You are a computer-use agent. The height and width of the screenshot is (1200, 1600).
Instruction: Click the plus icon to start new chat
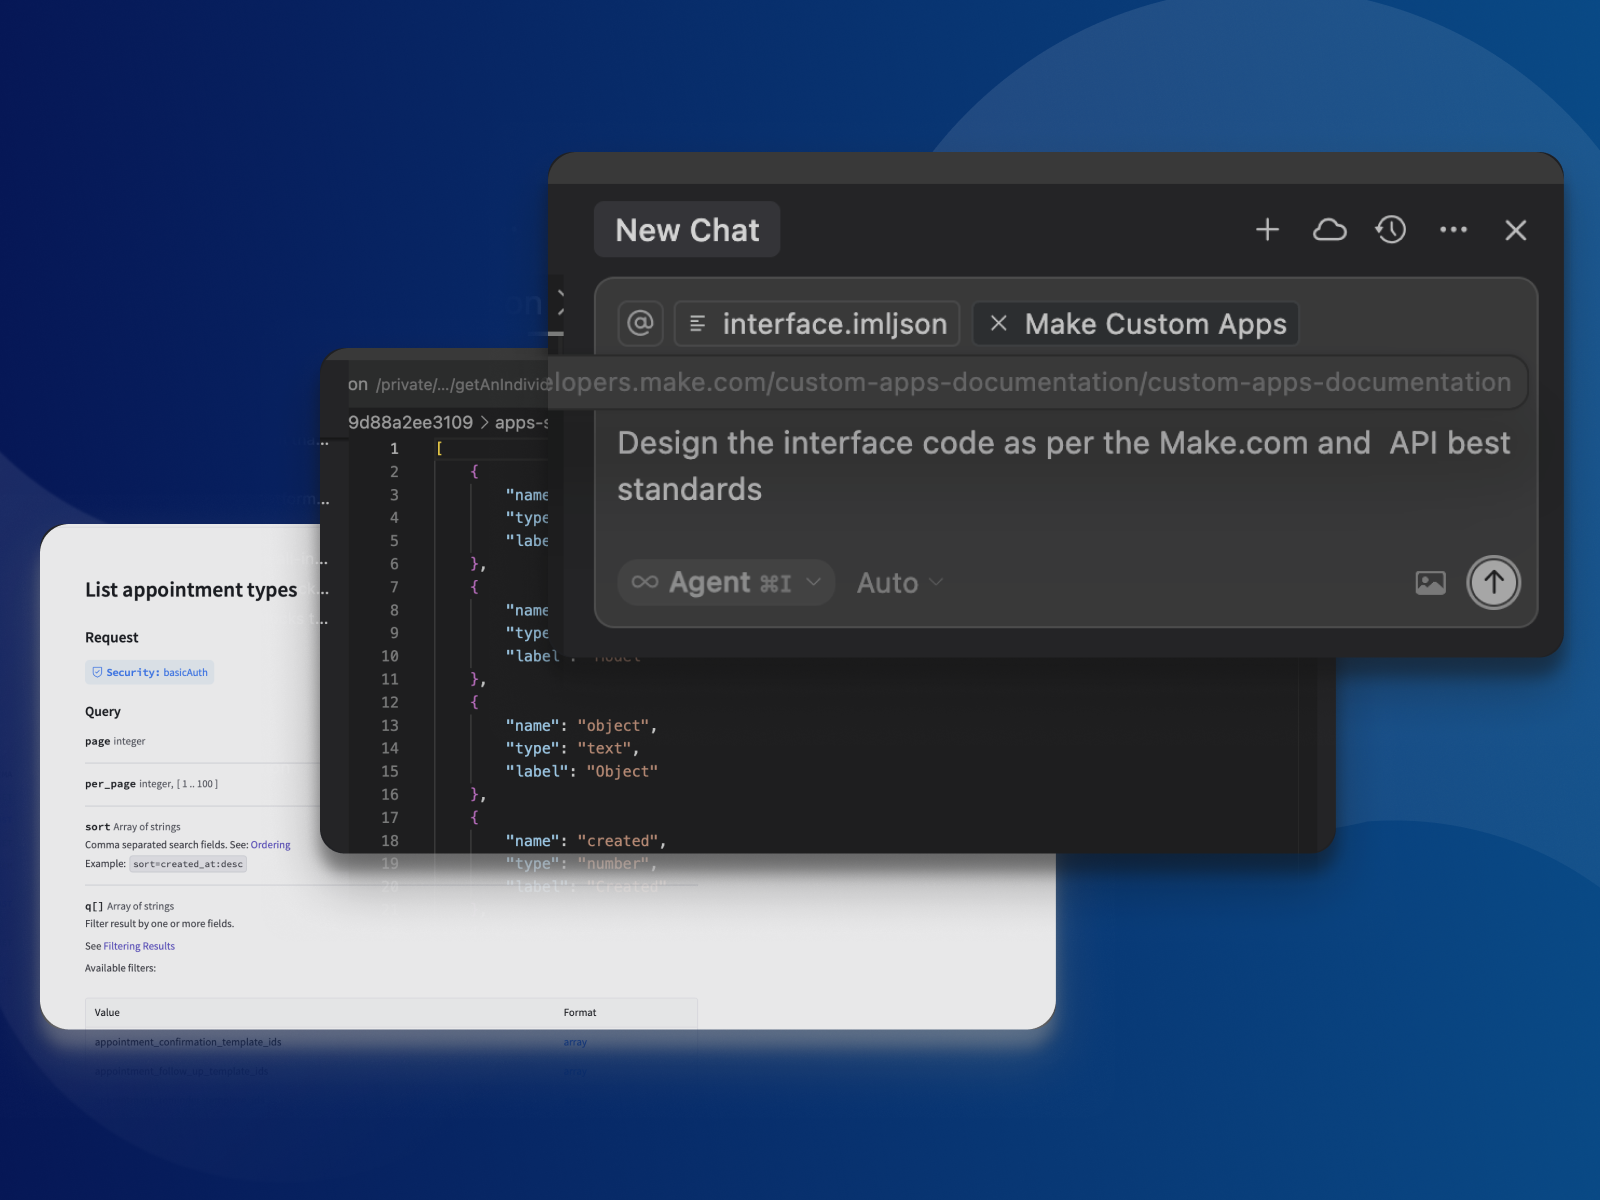pyautogui.click(x=1267, y=230)
